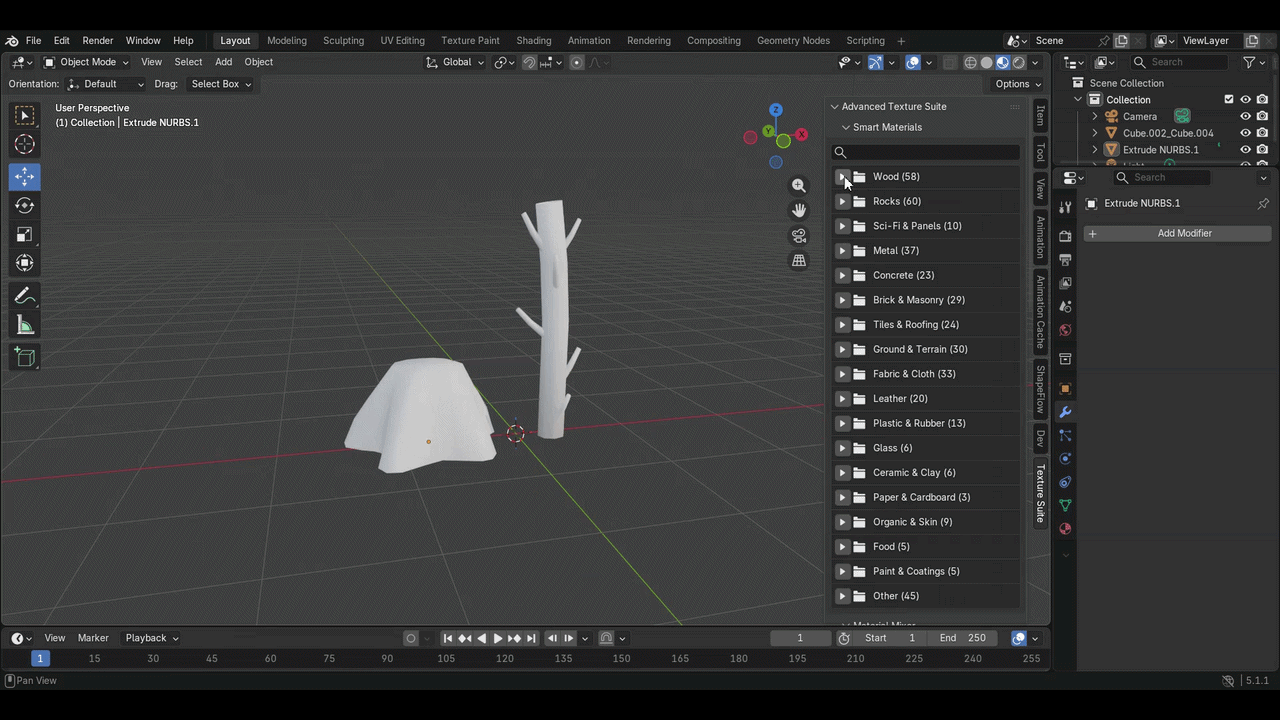Open the Render properties tab icon
The width and height of the screenshot is (1280, 720).
point(1065,236)
